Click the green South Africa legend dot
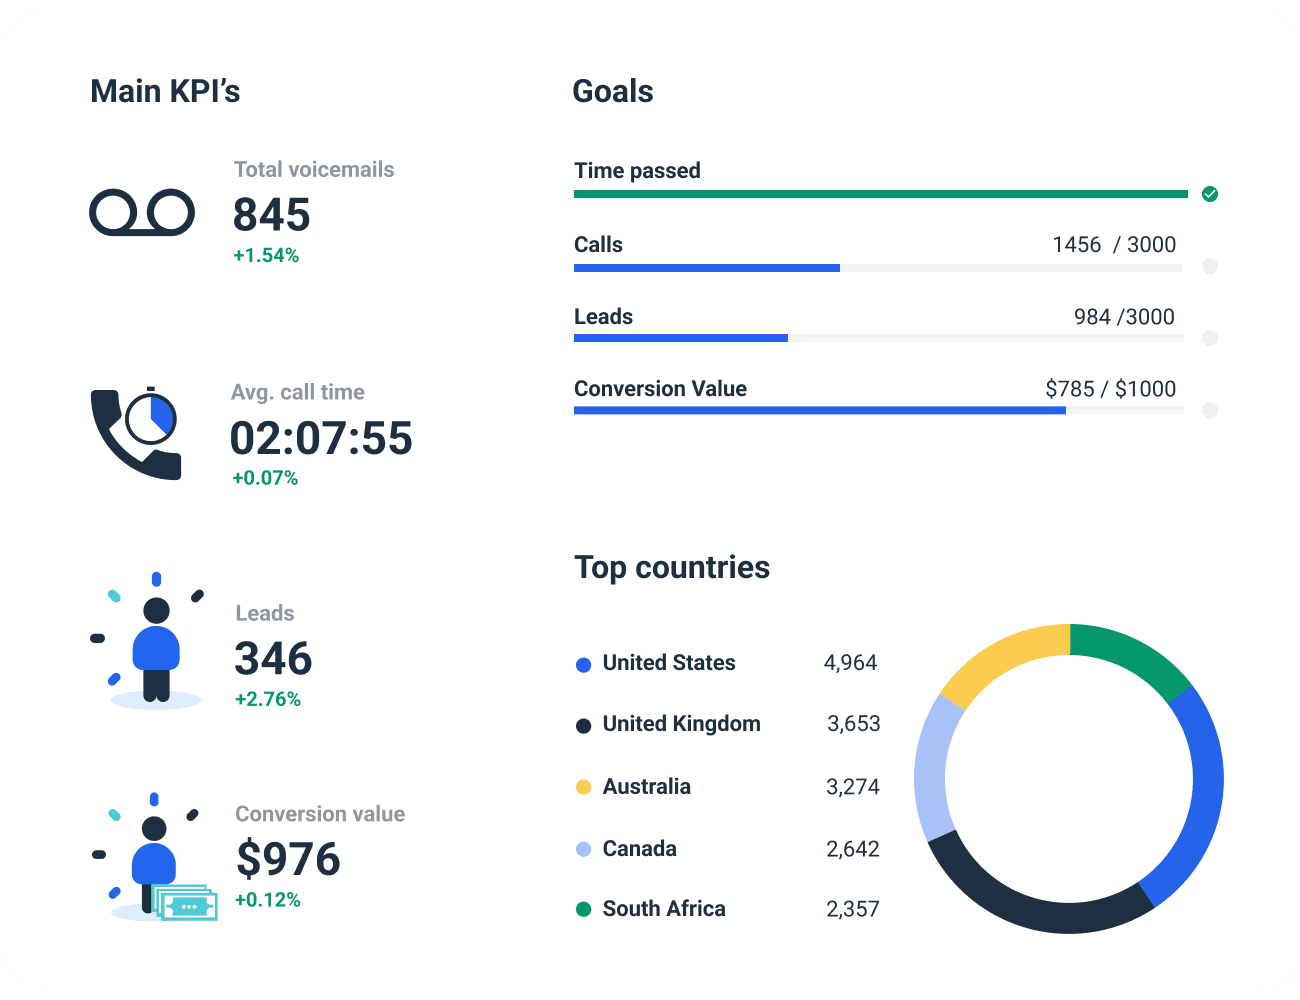 pos(583,909)
